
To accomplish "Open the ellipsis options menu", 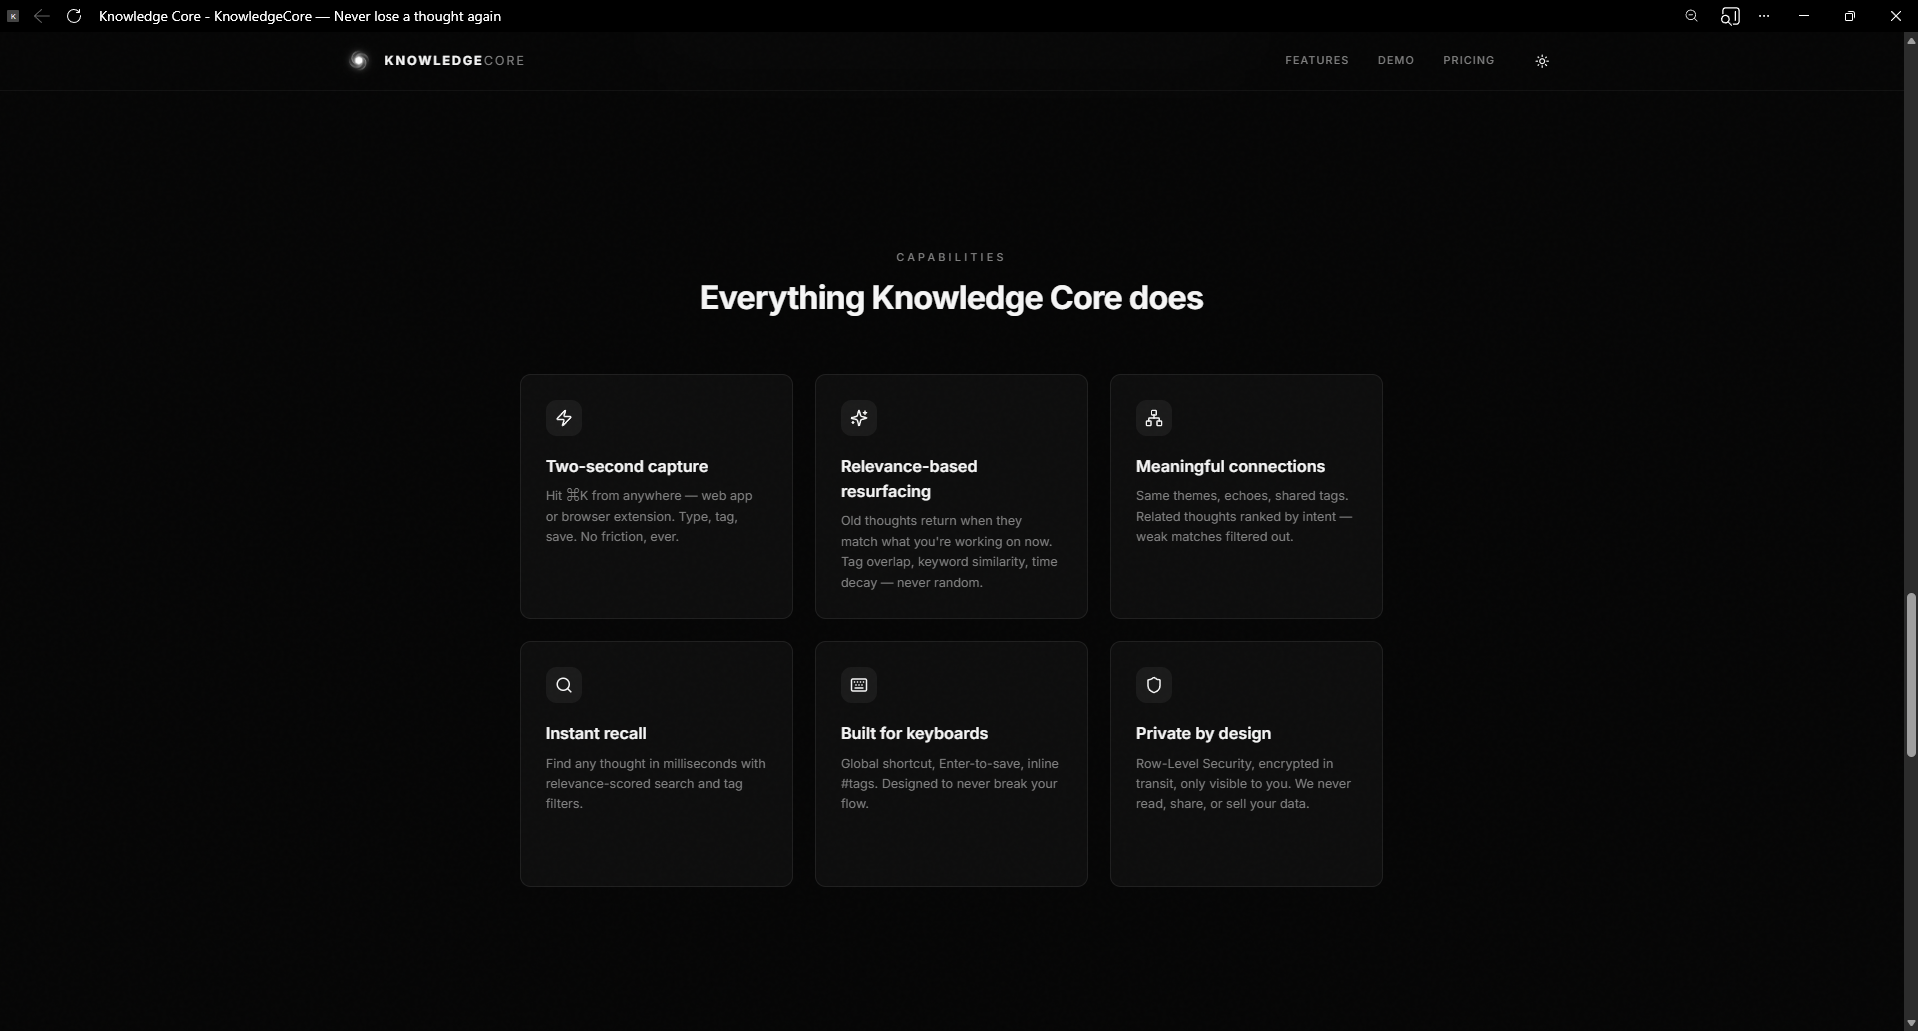I will 1765,16.
